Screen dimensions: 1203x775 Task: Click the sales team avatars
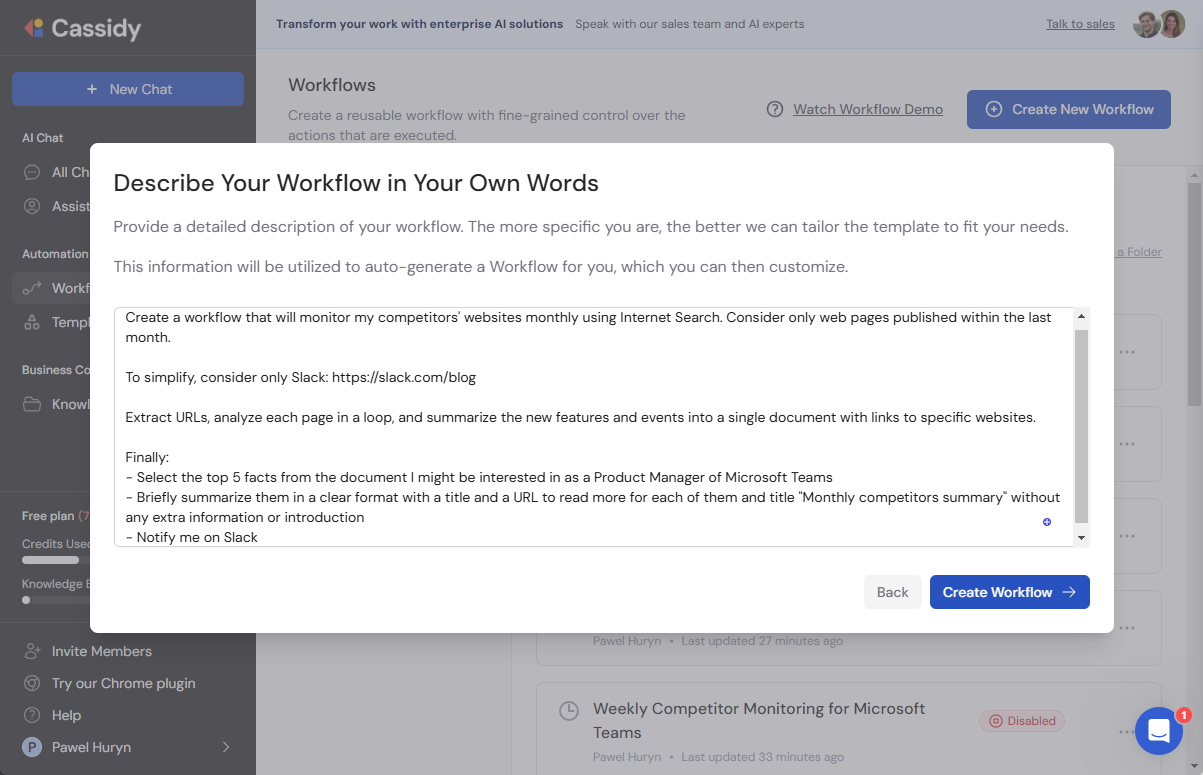1159,24
